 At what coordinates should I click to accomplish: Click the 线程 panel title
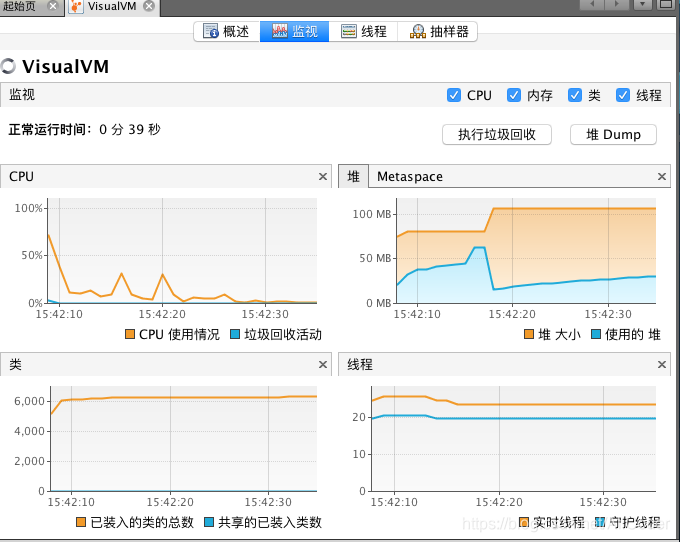(x=360, y=365)
